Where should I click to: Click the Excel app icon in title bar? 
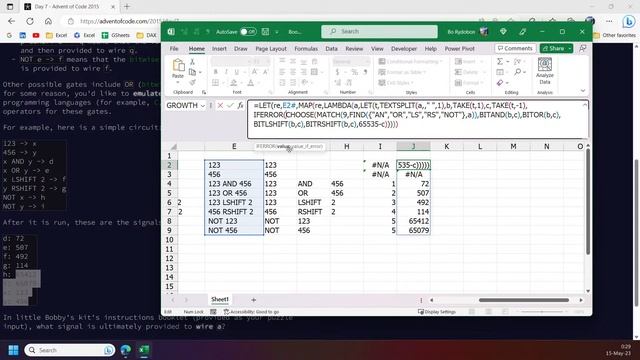coord(171,31)
